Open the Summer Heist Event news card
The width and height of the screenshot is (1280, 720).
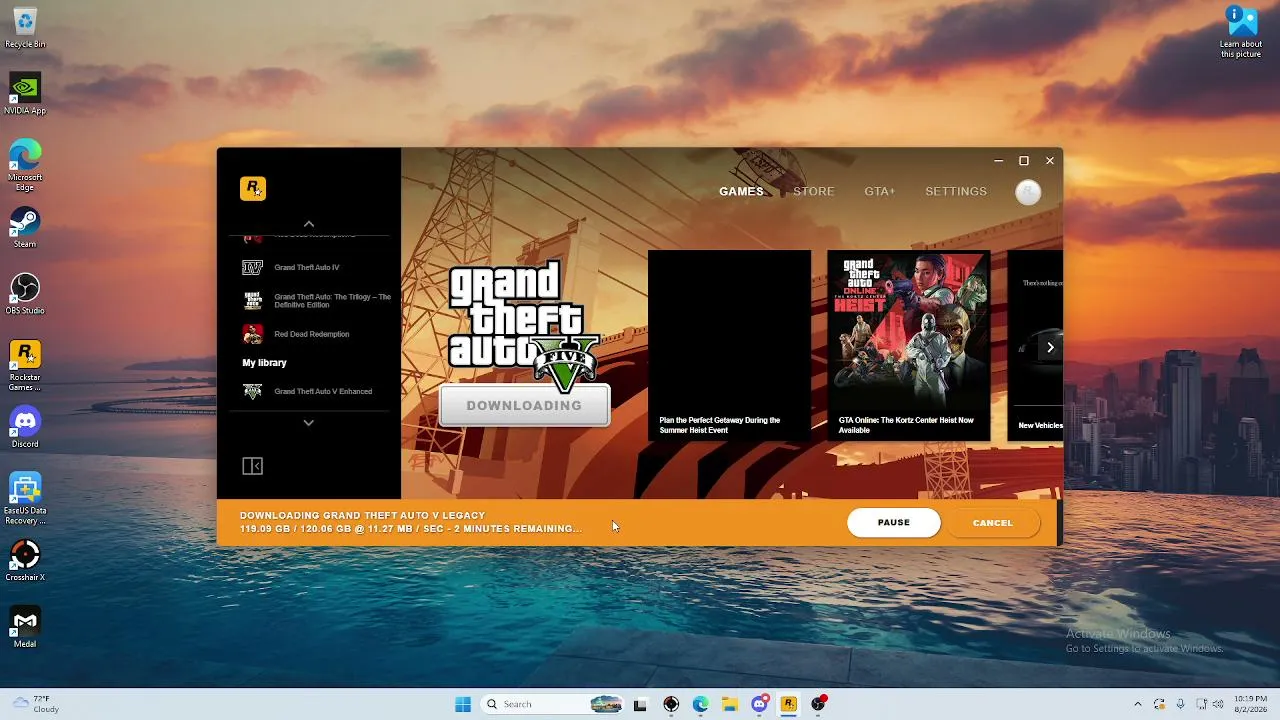point(729,345)
